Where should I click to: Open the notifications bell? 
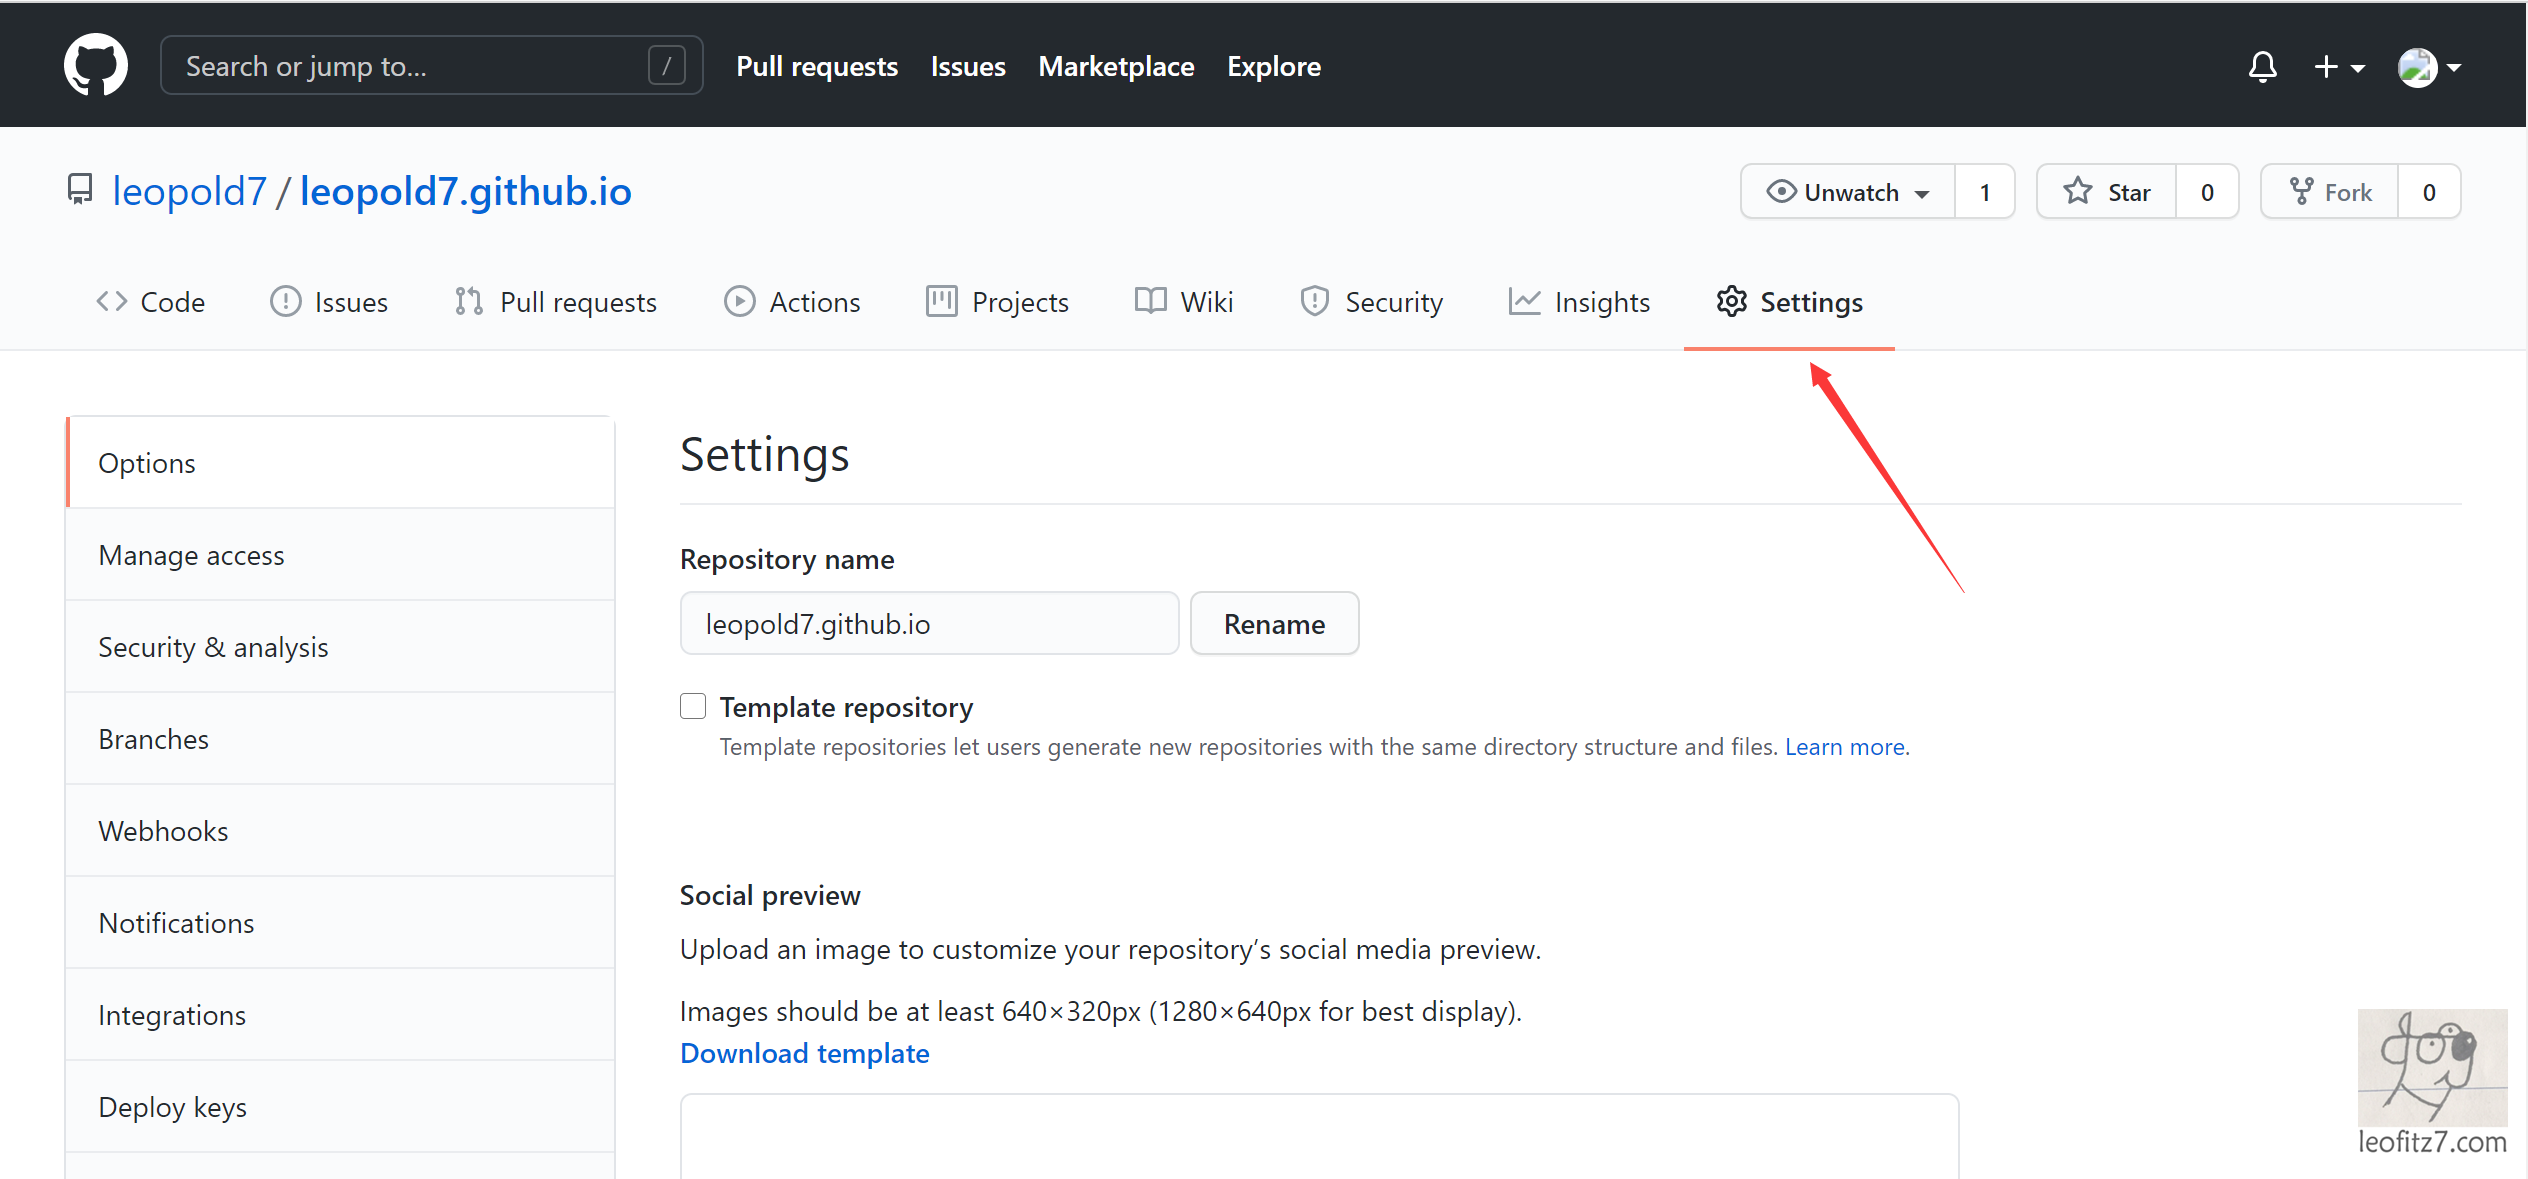point(2262,67)
